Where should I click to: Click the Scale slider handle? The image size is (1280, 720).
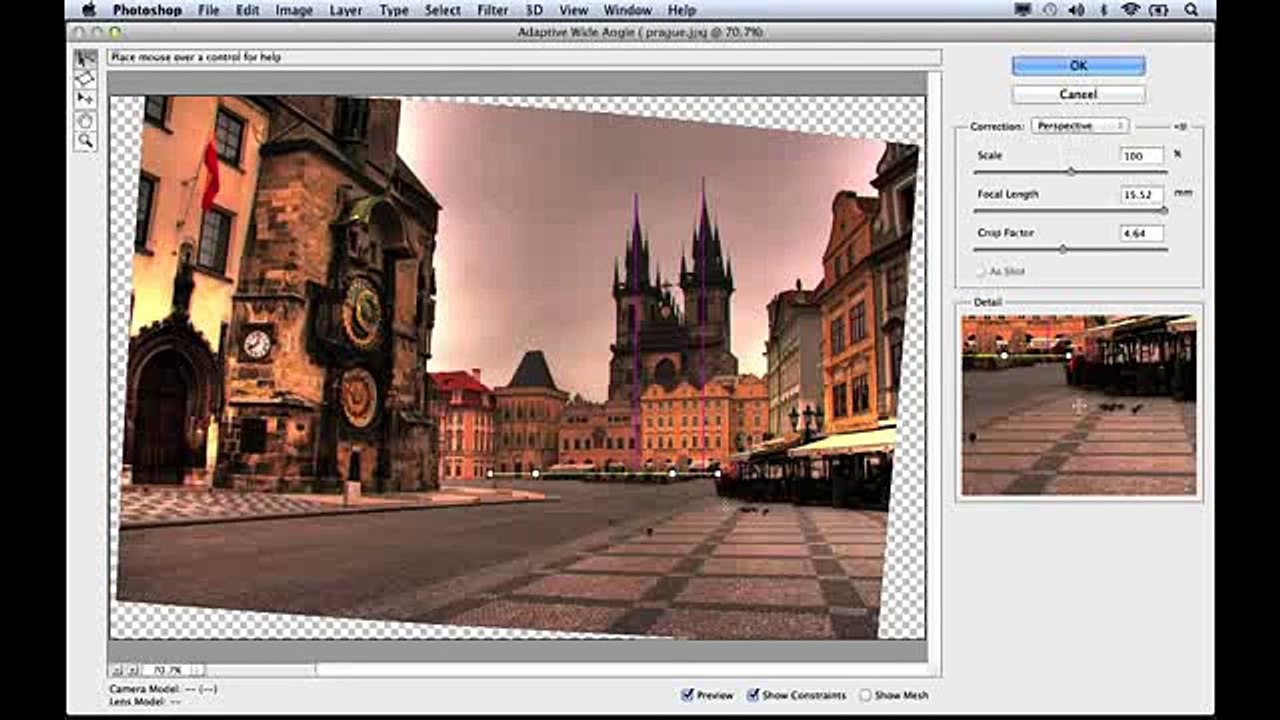click(x=1070, y=172)
